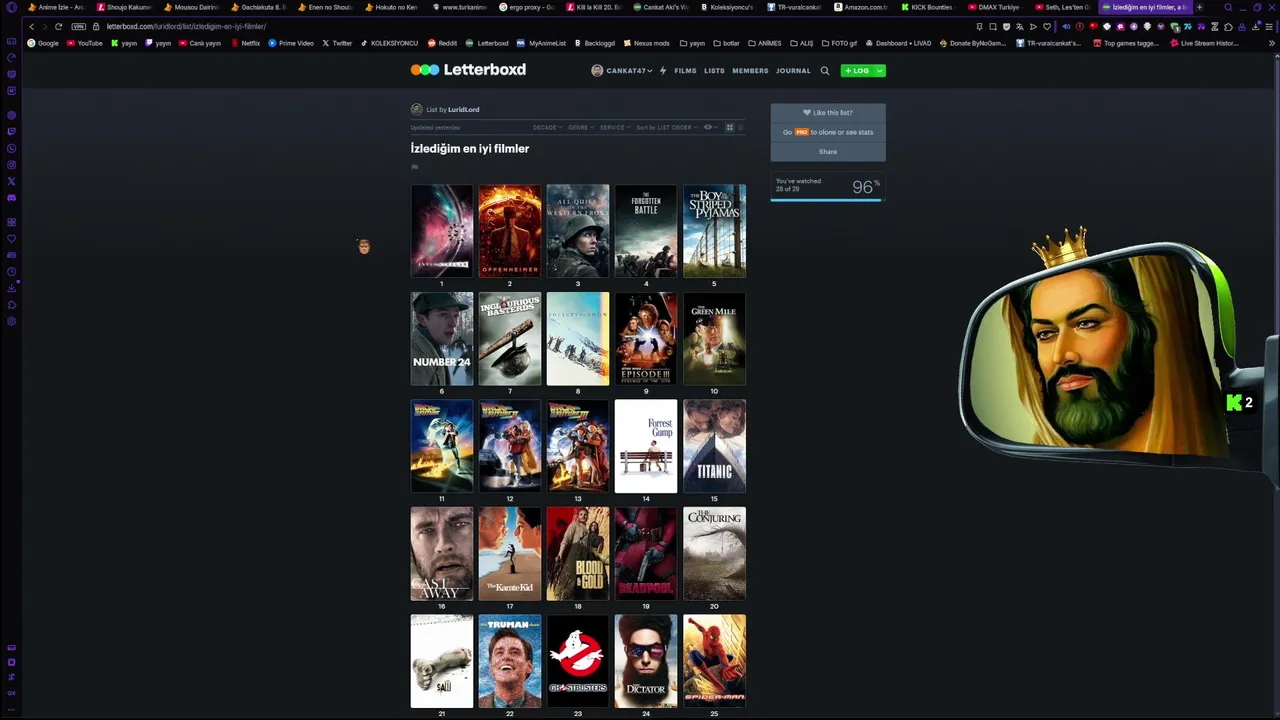Click the heart icon in browser toolbar
Image resolution: width=1280 pixels, height=720 pixels.
[1047, 26]
